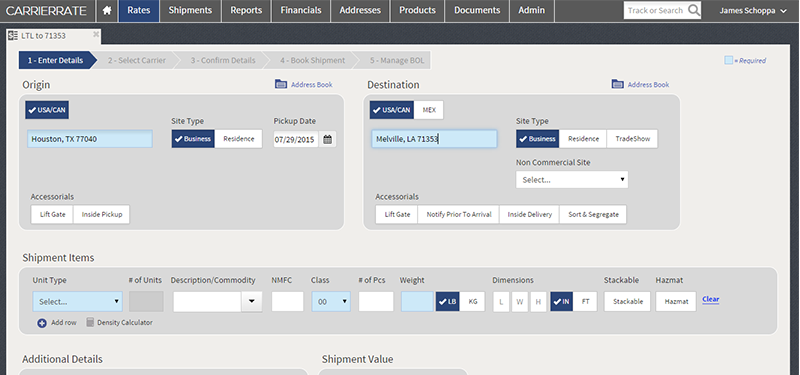Click the Add row plus icon
The width and height of the screenshot is (800, 375).
pyautogui.click(x=42, y=323)
